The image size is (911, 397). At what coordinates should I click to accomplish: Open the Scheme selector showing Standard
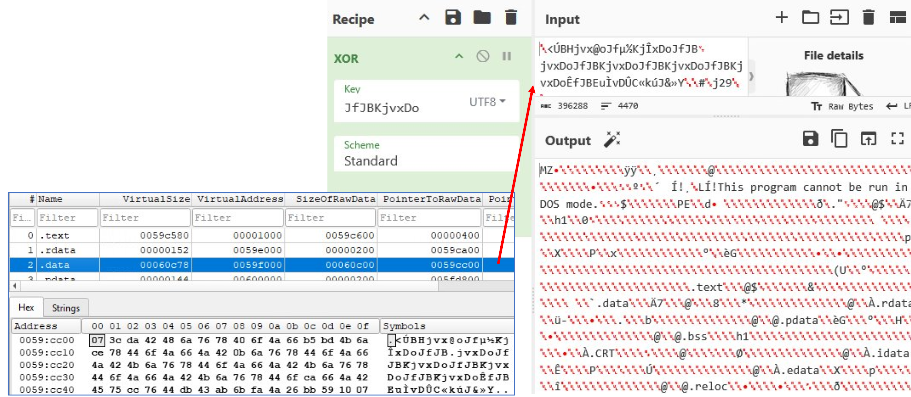pyautogui.click(x=426, y=153)
